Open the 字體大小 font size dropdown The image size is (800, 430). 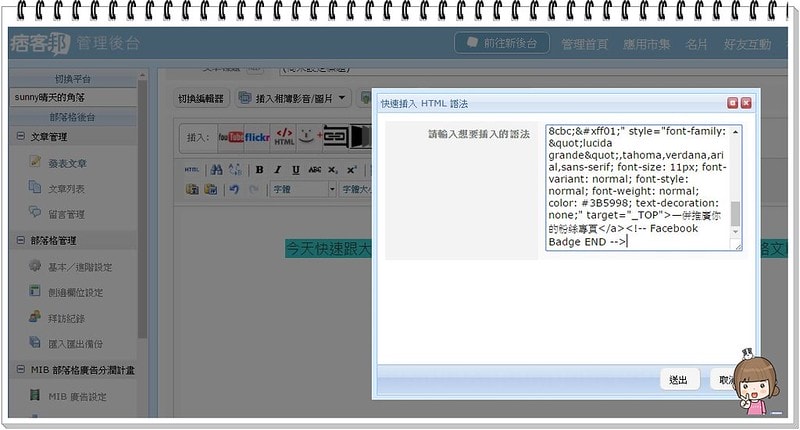pos(356,189)
